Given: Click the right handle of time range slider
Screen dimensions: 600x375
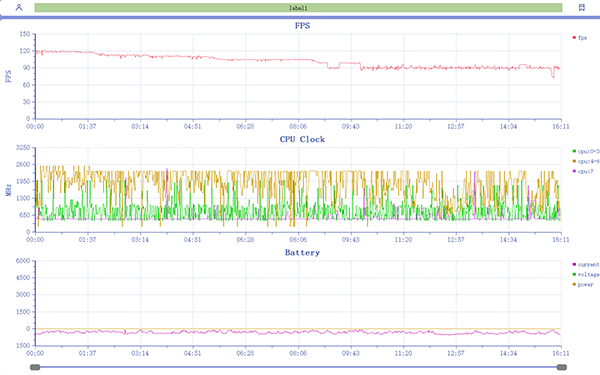Looking at the screenshot, I should (x=562, y=367).
